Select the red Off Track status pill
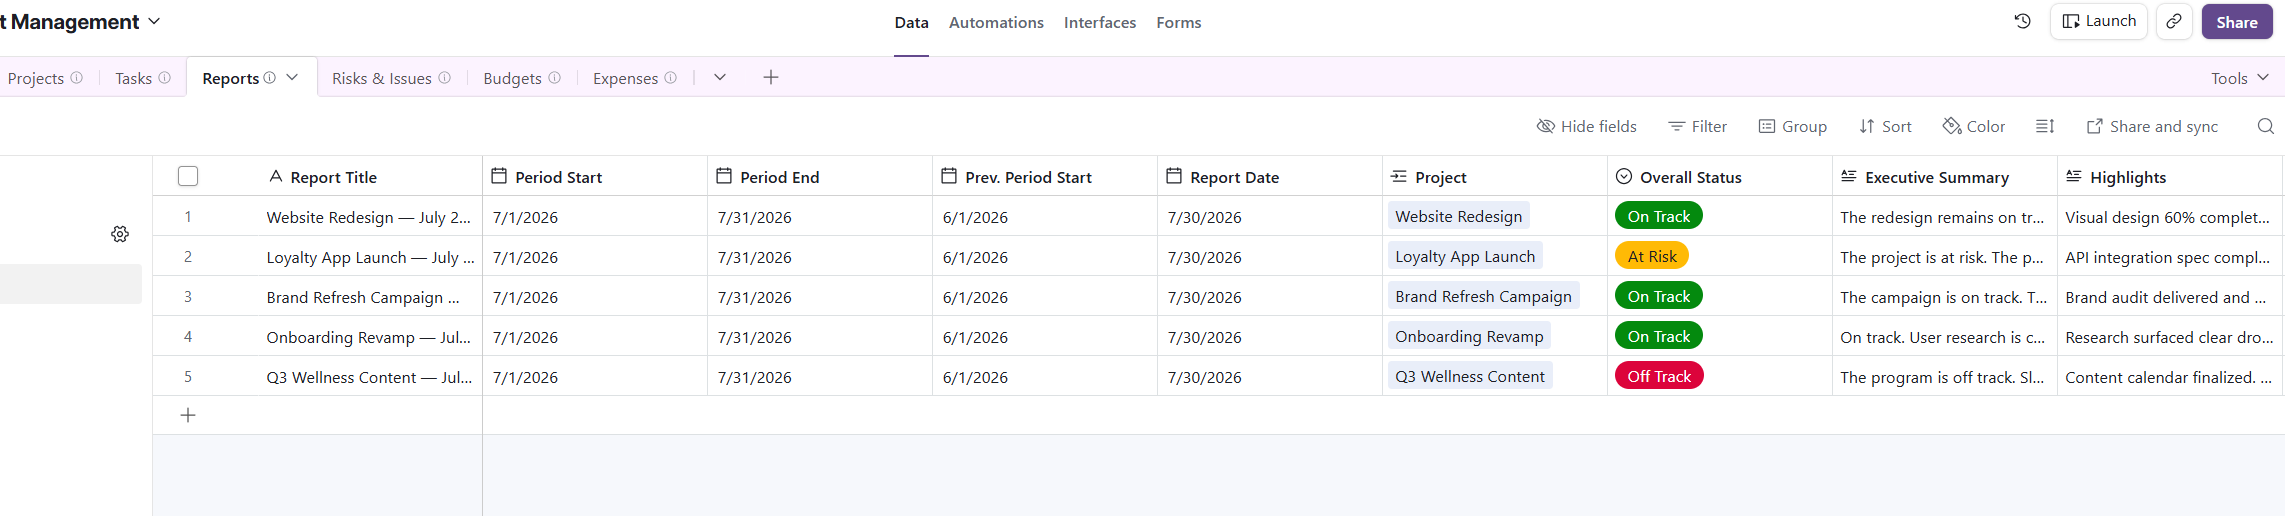Viewport: 2285px width, 516px height. point(1659,376)
